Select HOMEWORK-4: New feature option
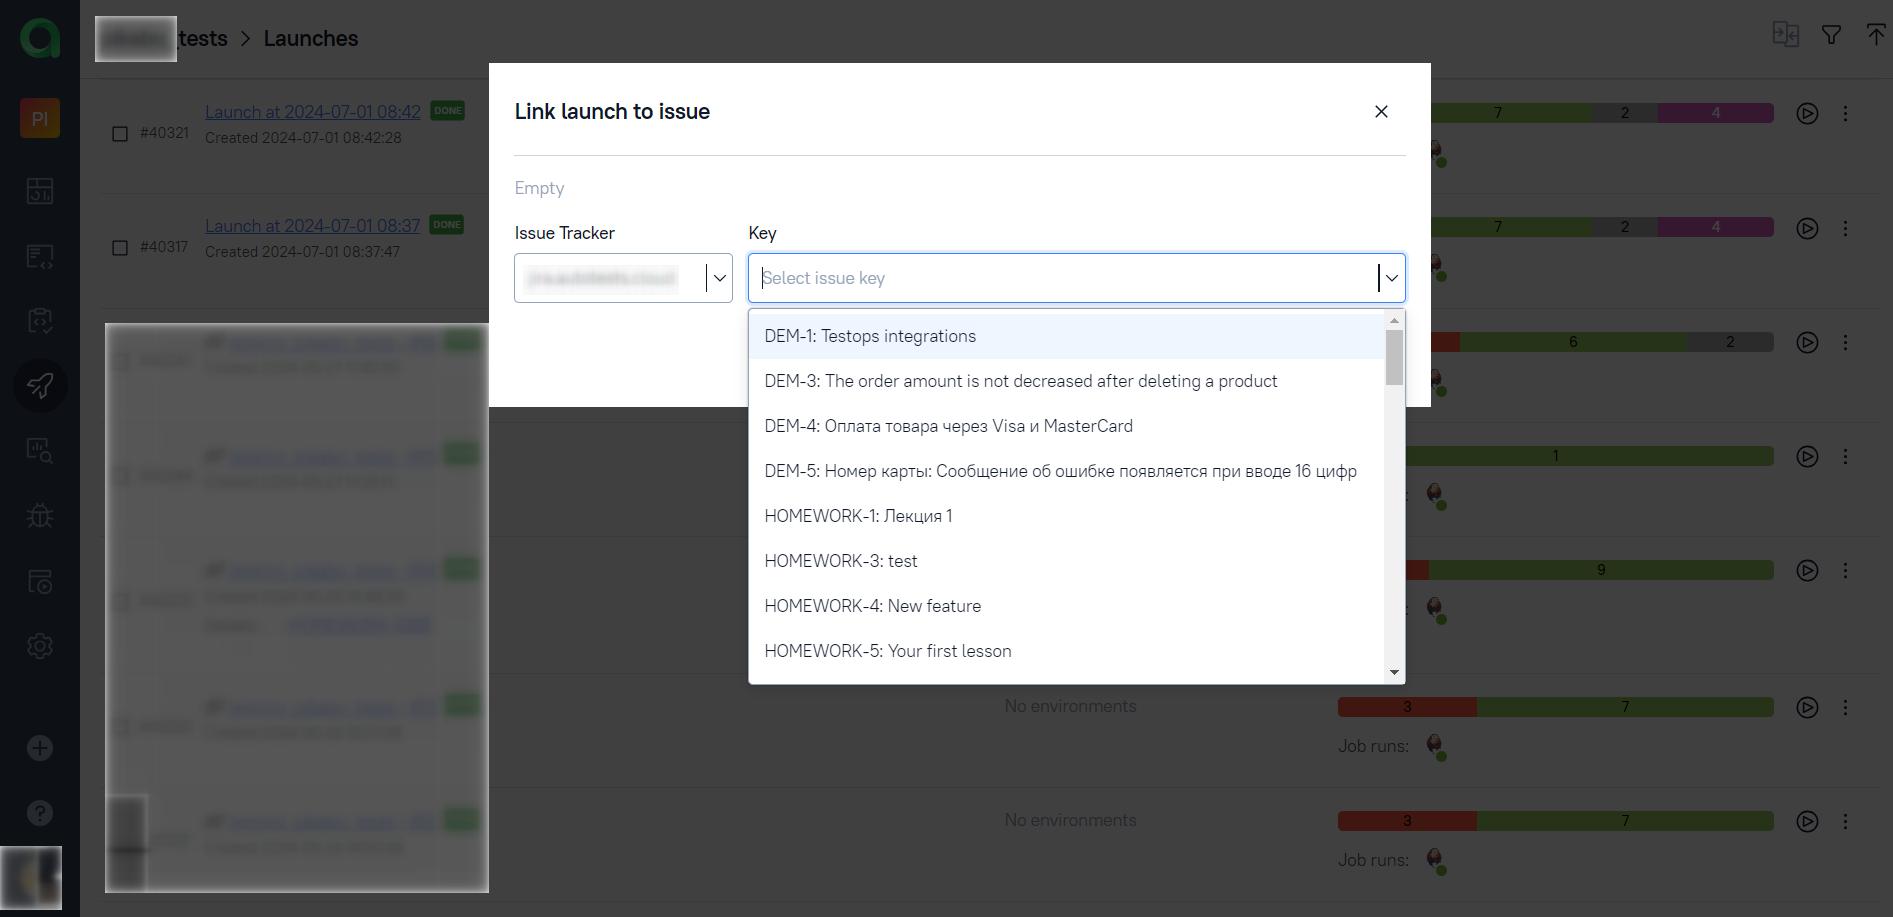This screenshot has height=917, width=1893. 1067,606
